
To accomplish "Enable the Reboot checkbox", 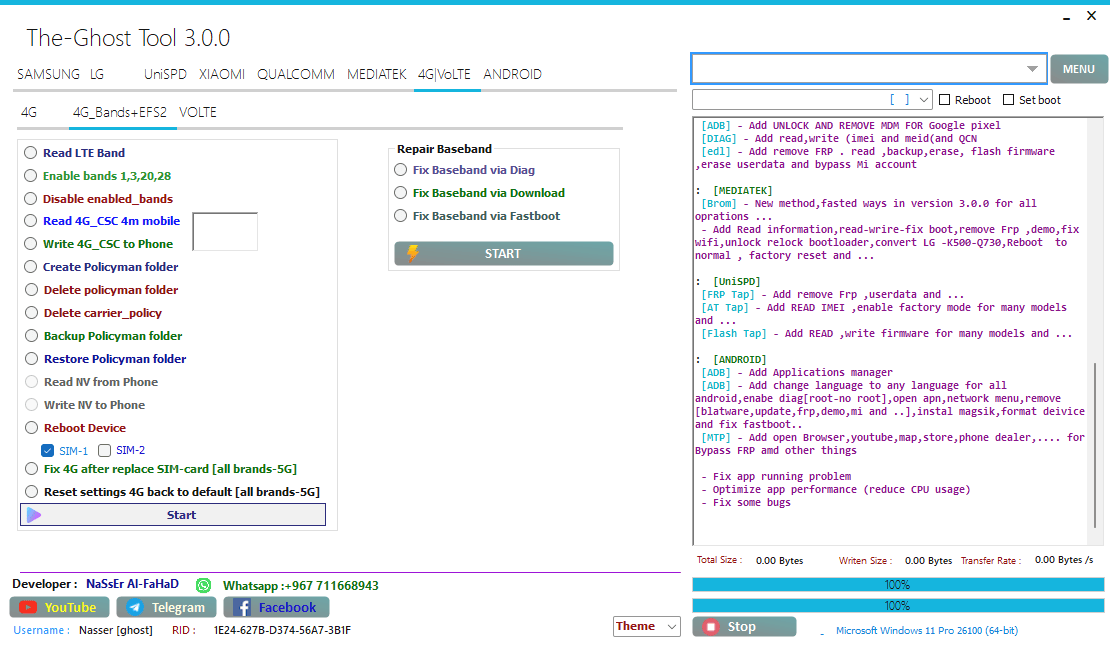I will click(944, 100).
